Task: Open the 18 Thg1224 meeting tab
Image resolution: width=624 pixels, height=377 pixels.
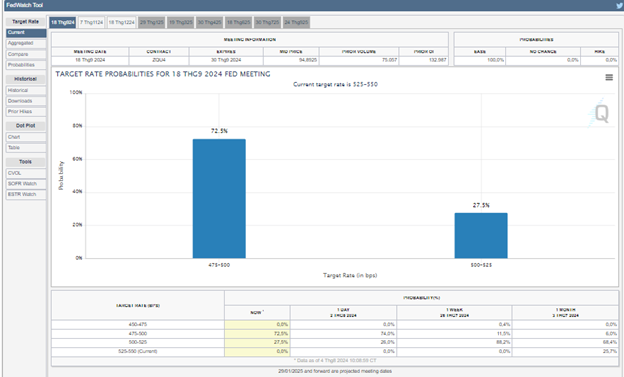Action: pyautogui.click(x=121, y=22)
